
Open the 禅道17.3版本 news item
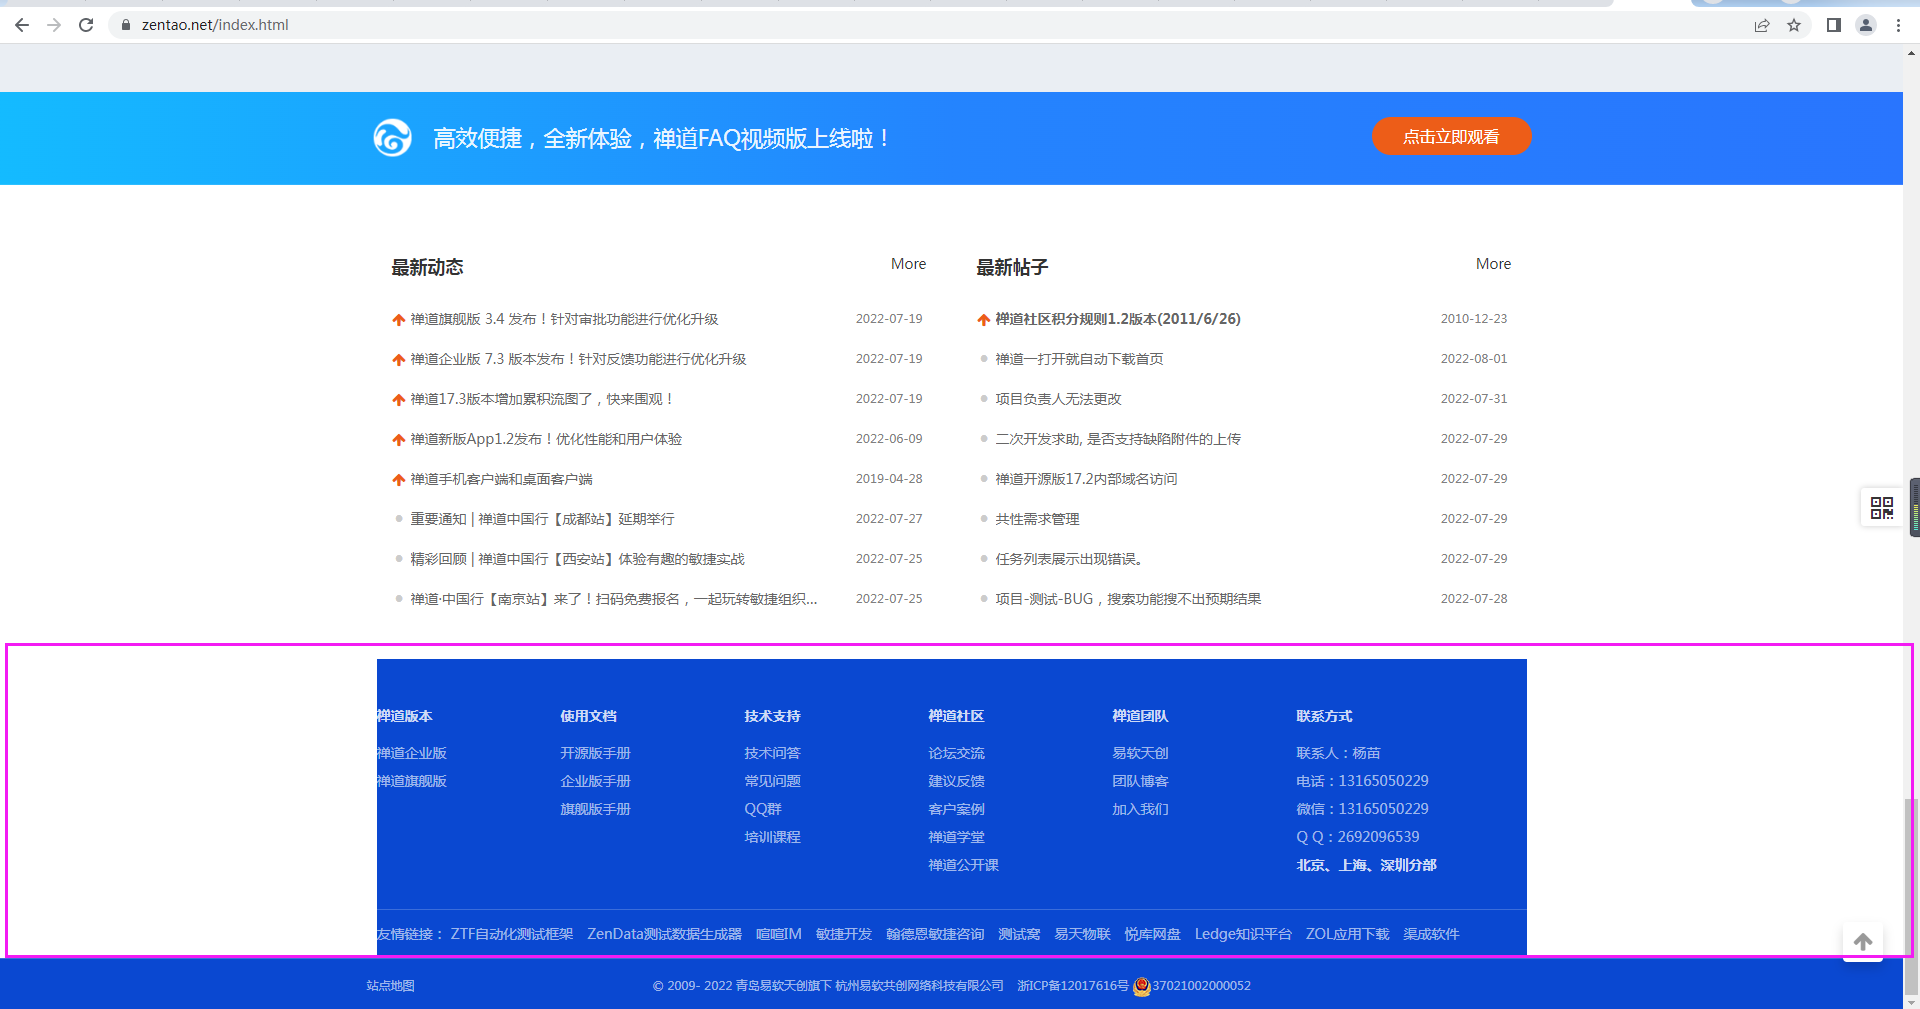click(540, 399)
